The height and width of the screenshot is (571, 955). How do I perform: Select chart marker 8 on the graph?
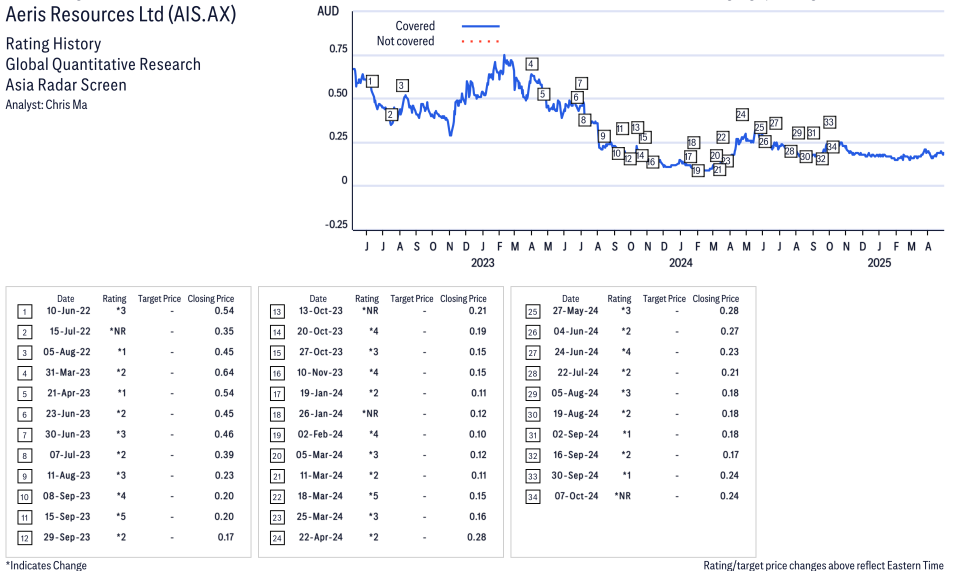583,120
